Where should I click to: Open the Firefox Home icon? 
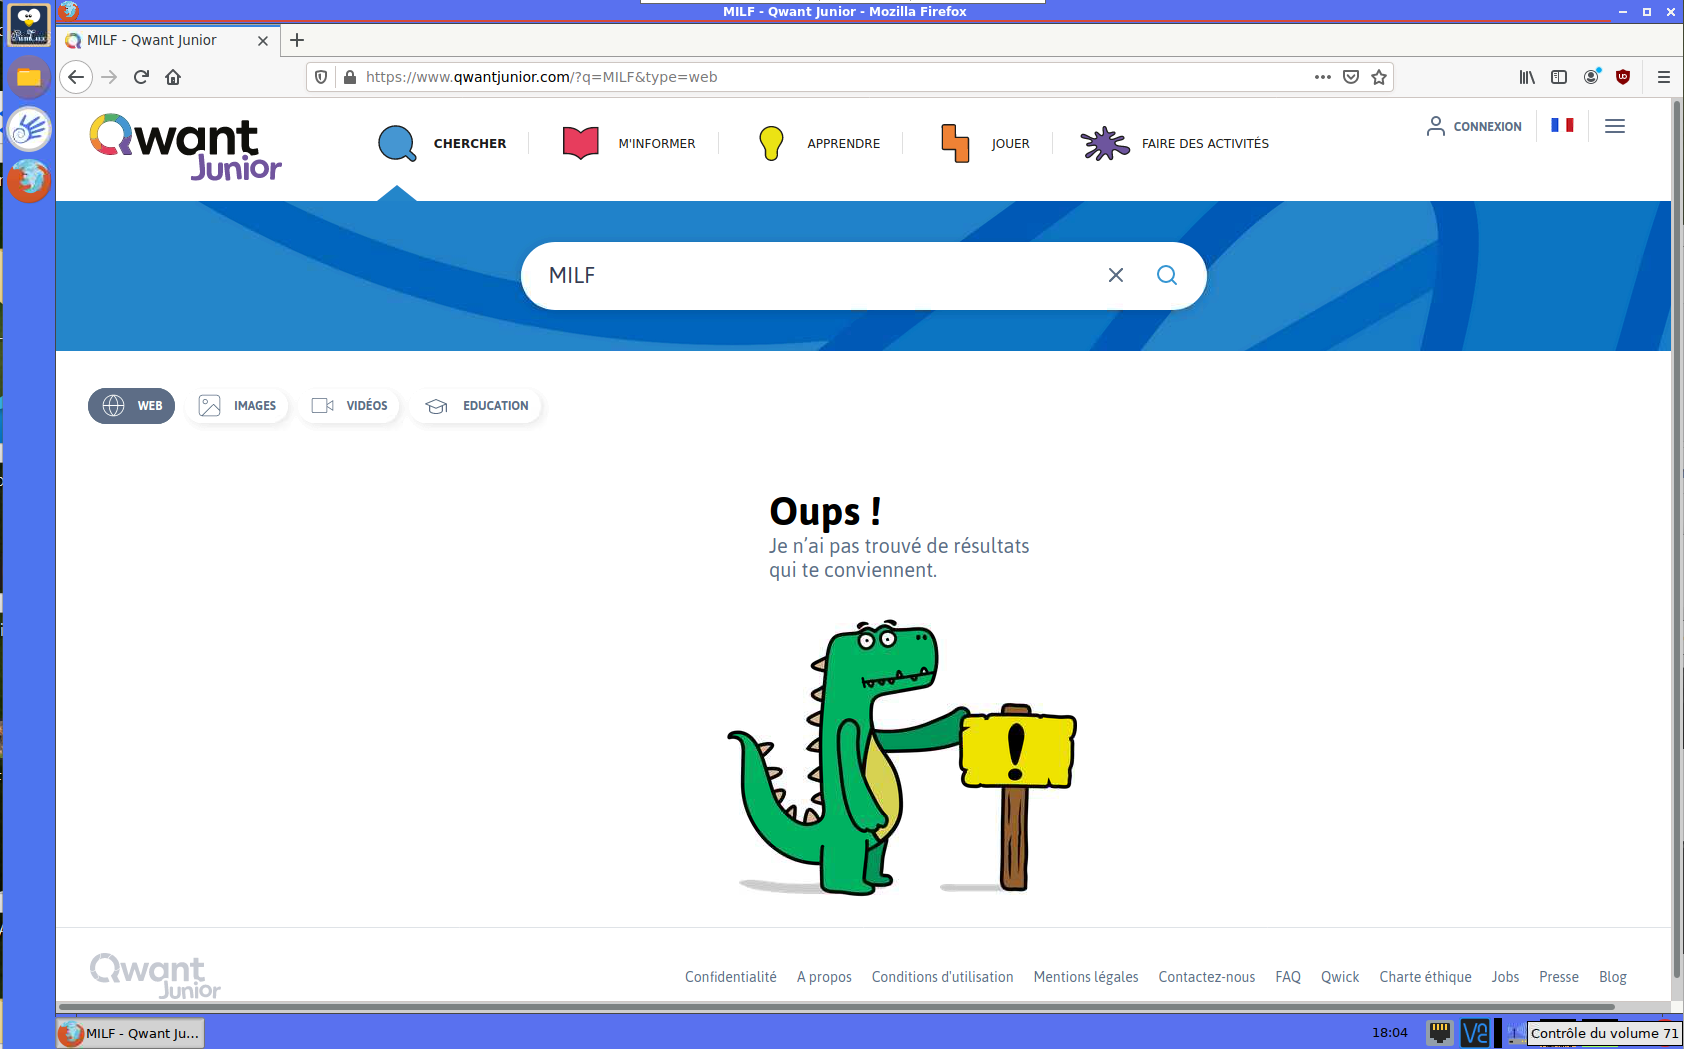tap(173, 77)
